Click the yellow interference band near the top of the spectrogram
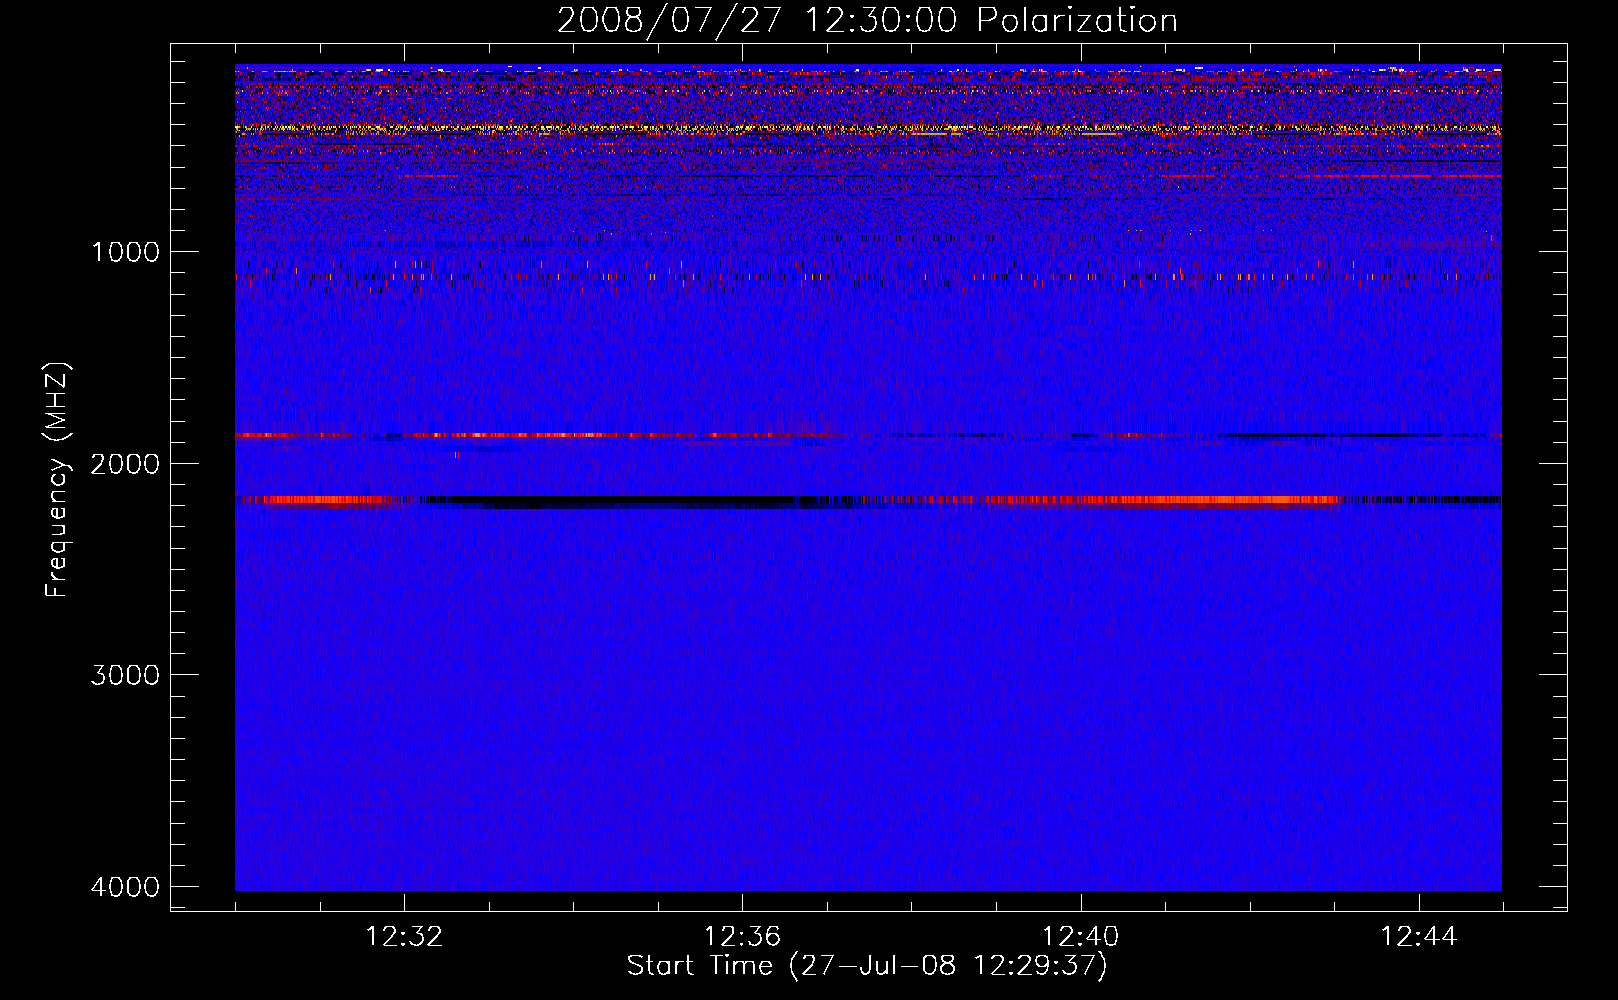The height and width of the screenshot is (1000, 1618). tap(868, 128)
